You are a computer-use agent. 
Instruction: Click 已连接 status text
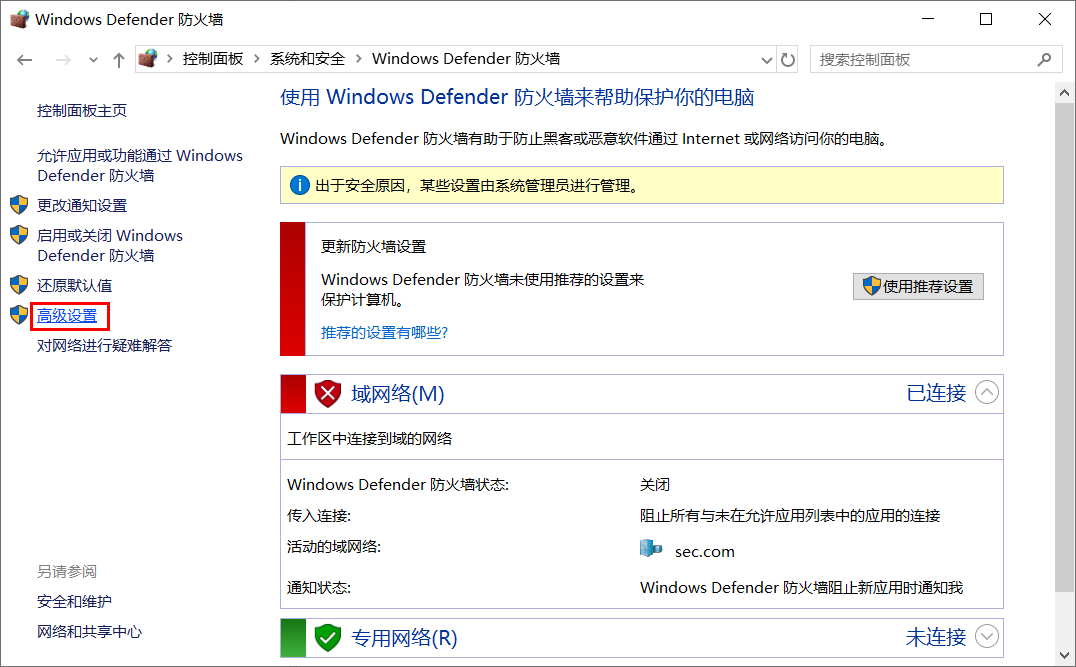pos(936,393)
